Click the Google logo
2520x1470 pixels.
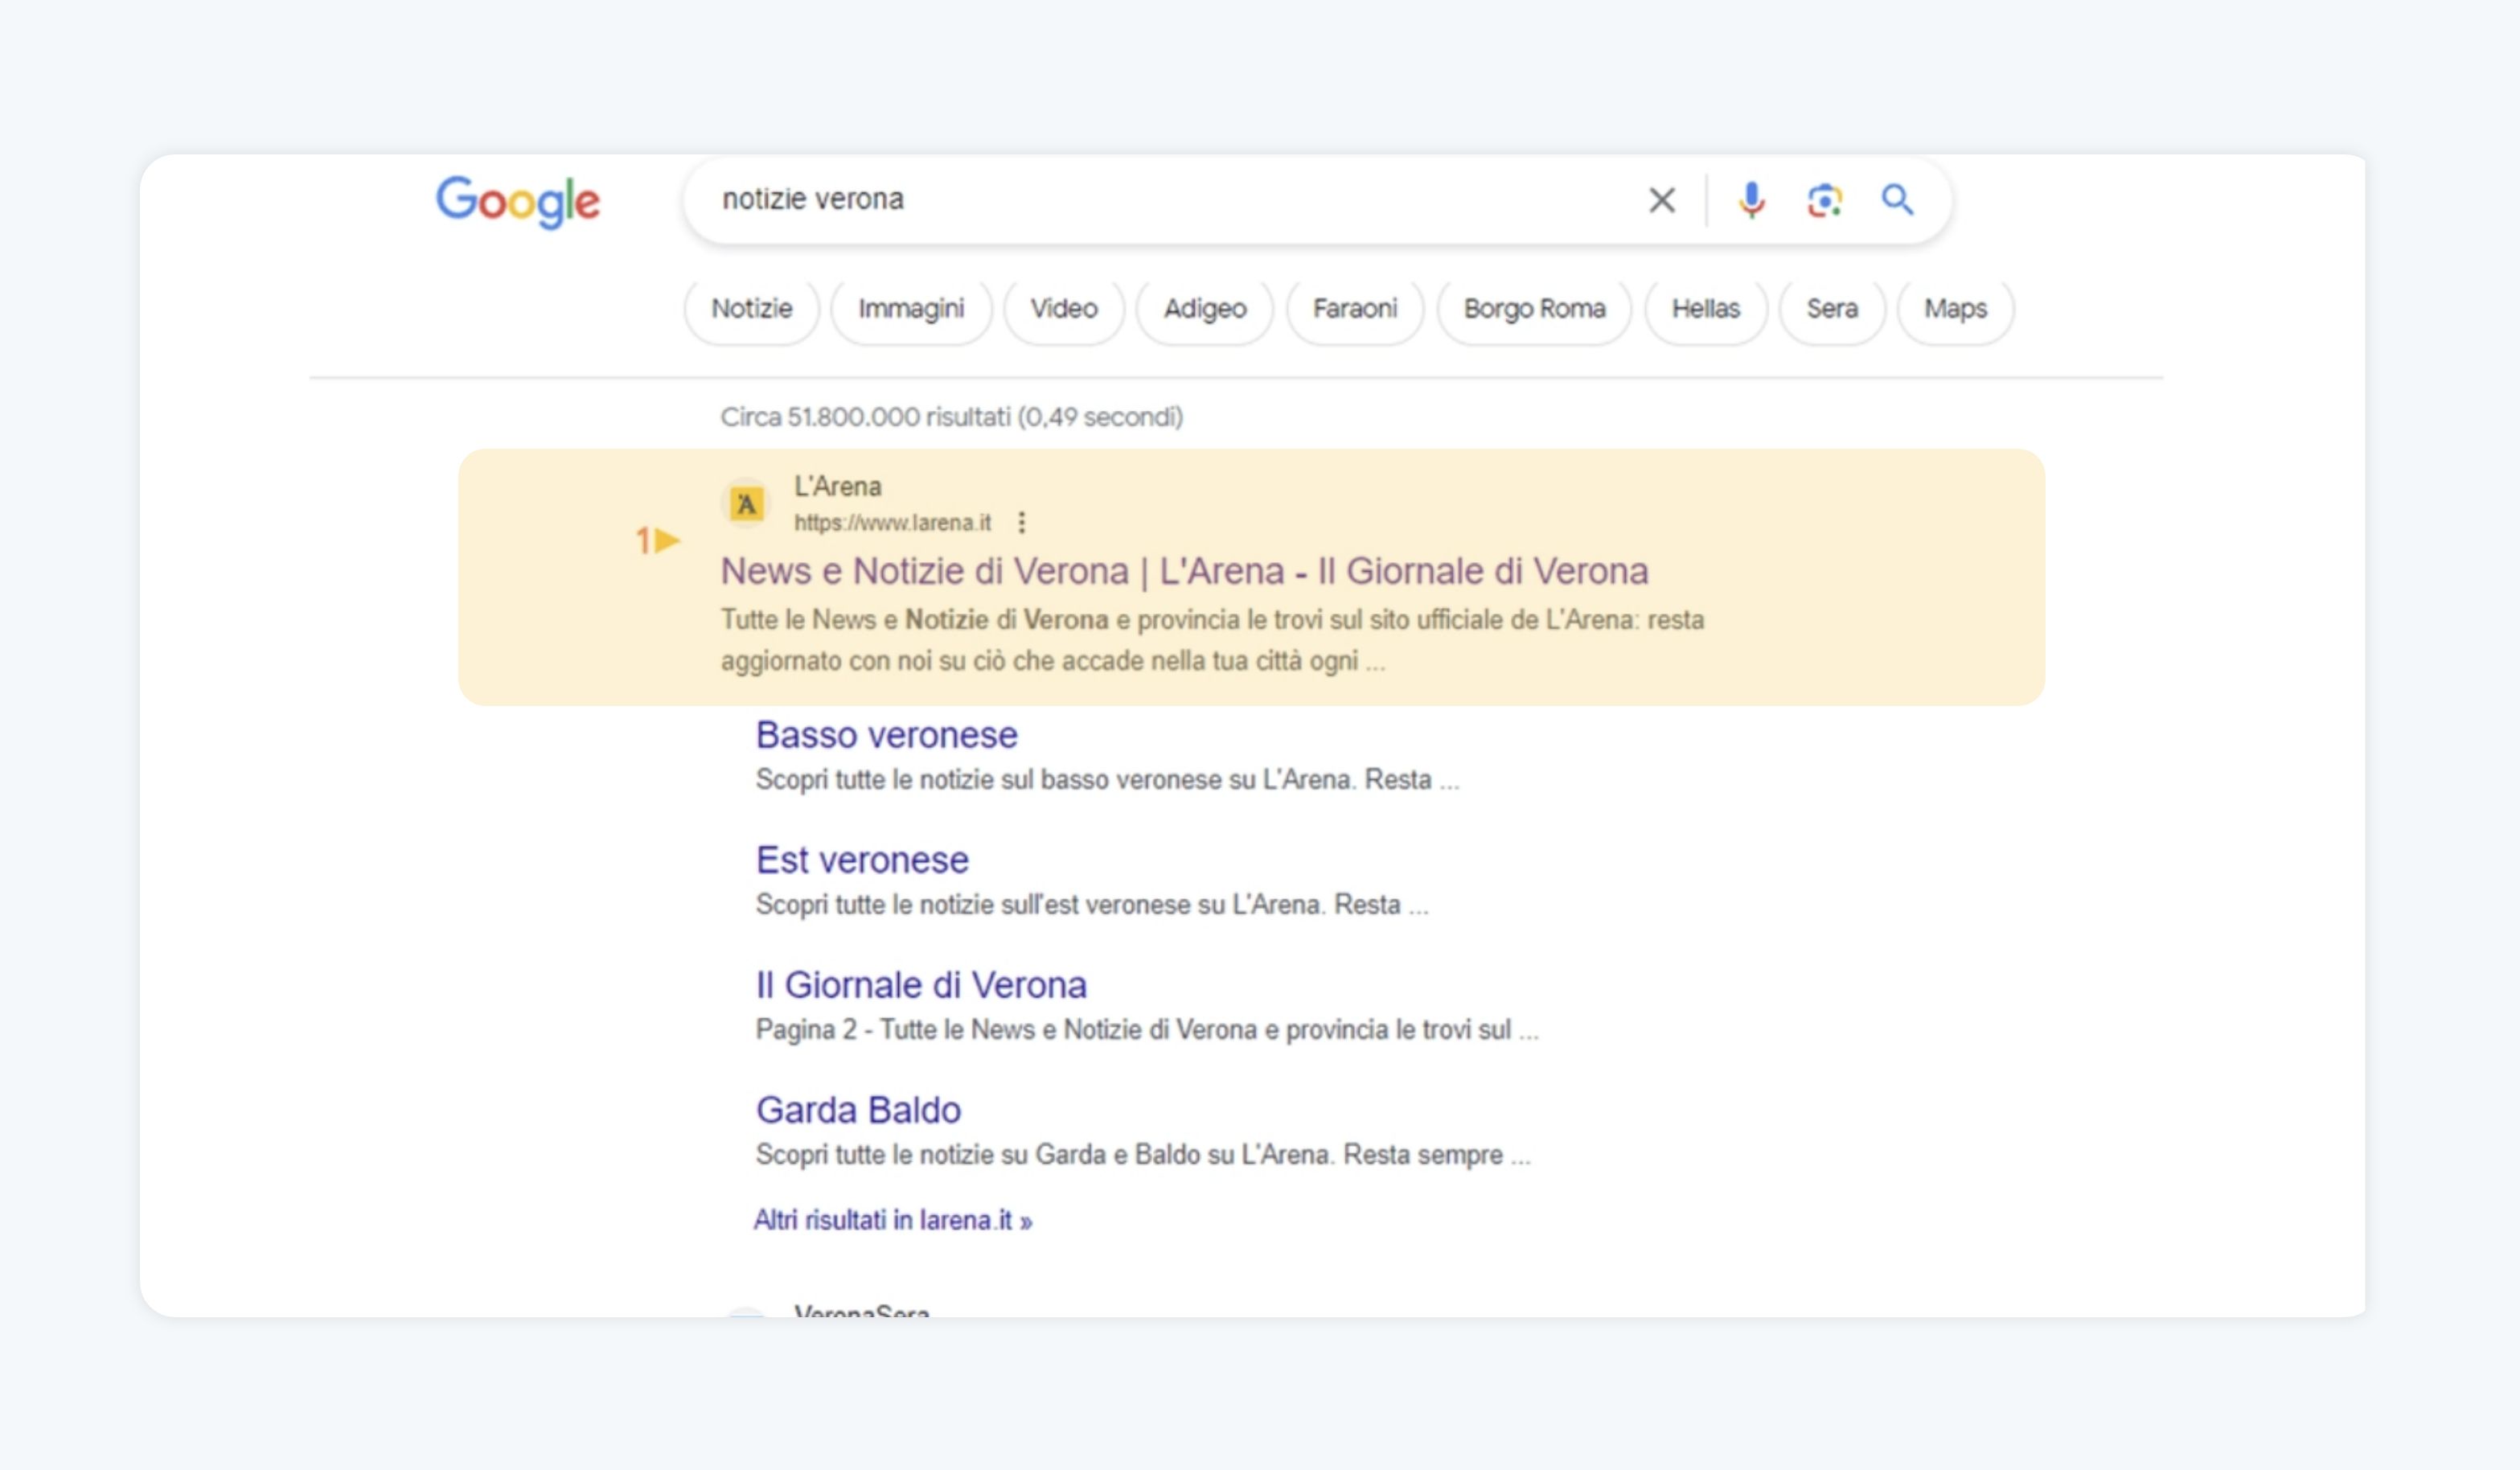pyautogui.click(x=518, y=202)
